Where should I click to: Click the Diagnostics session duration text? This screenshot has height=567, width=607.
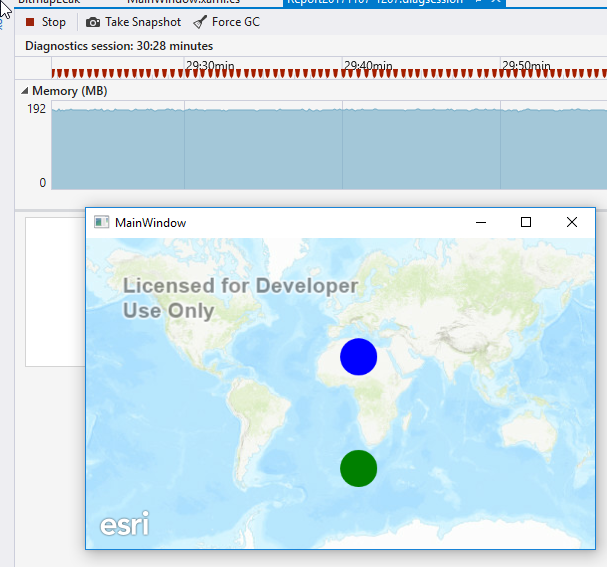click(x=119, y=46)
